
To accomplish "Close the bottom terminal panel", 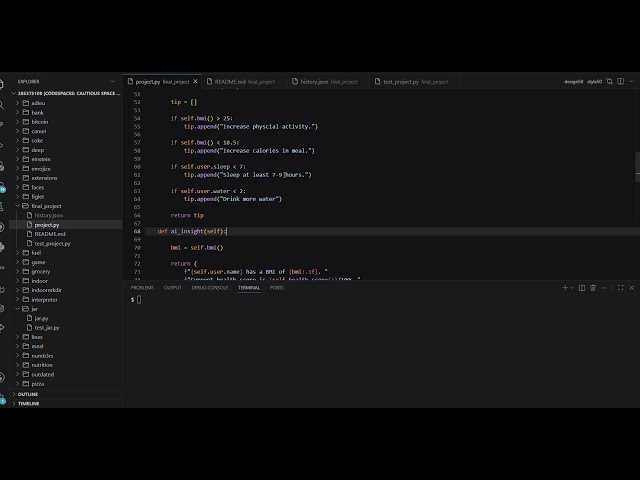I will pos(631,288).
